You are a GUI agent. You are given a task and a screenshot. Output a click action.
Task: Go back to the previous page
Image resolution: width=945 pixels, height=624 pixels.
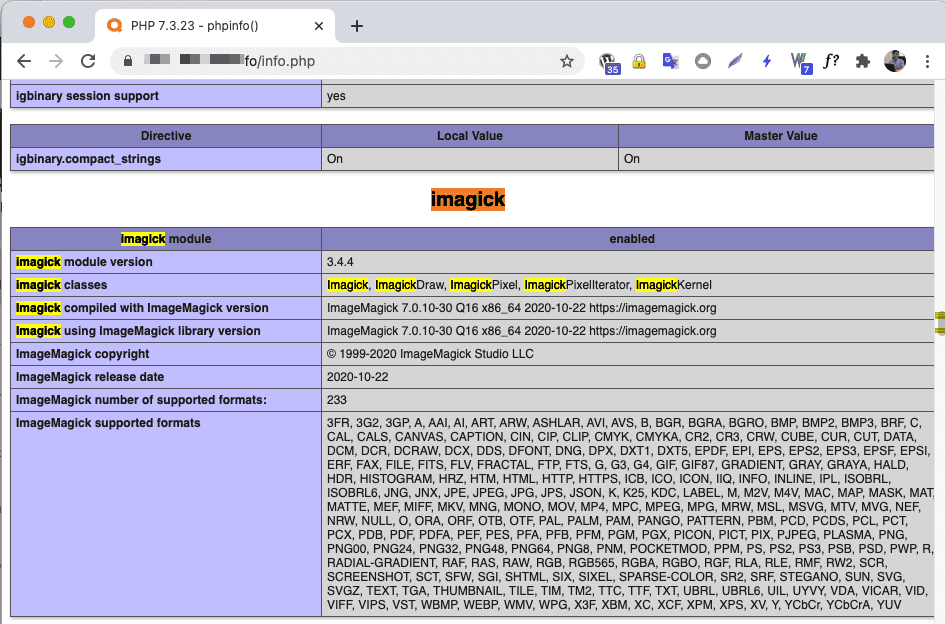pyautogui.click(x=24, y=61)
